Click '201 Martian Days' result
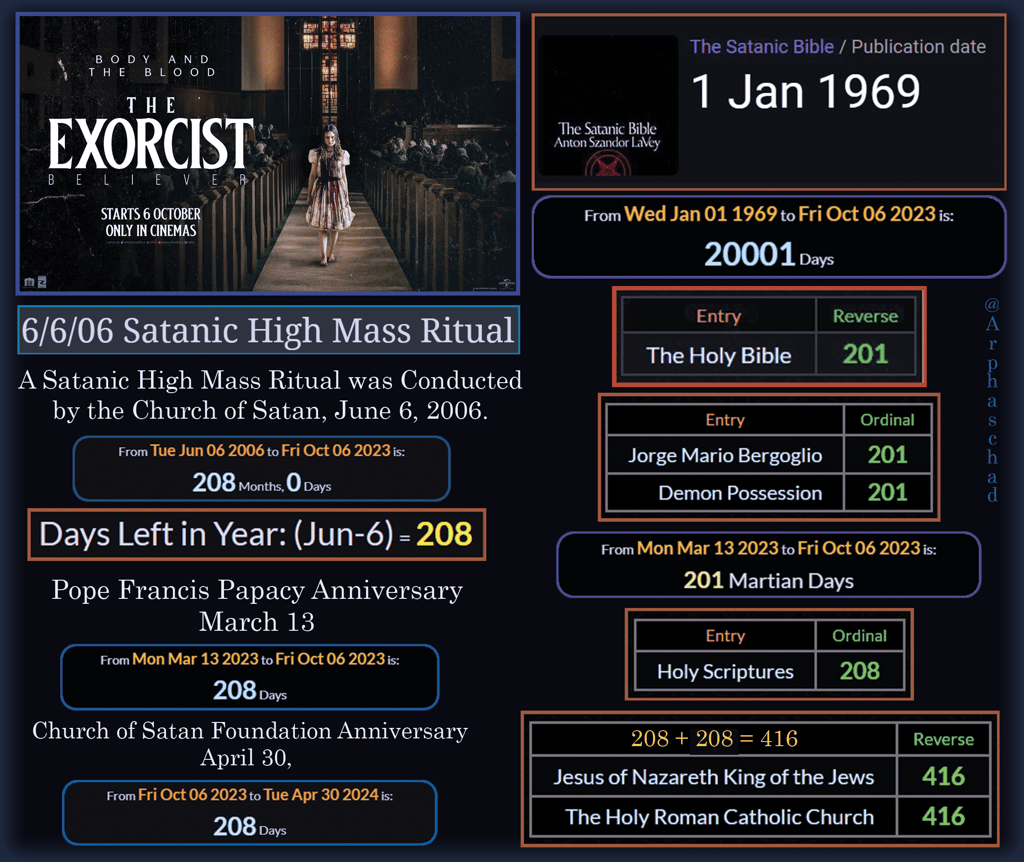Image resolution: width=1024 pixels, height=862 pixels. click(x=769, y=581)
